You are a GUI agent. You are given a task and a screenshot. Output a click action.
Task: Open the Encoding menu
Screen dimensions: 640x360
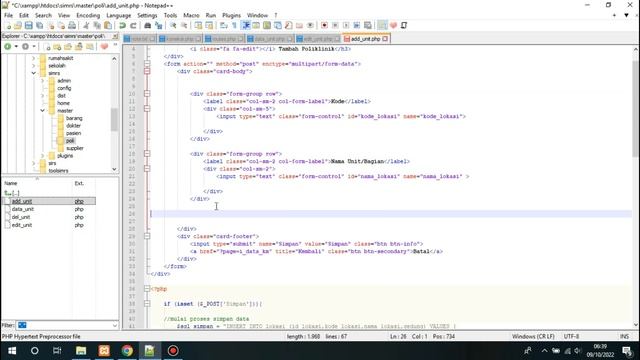click(88, 15)
